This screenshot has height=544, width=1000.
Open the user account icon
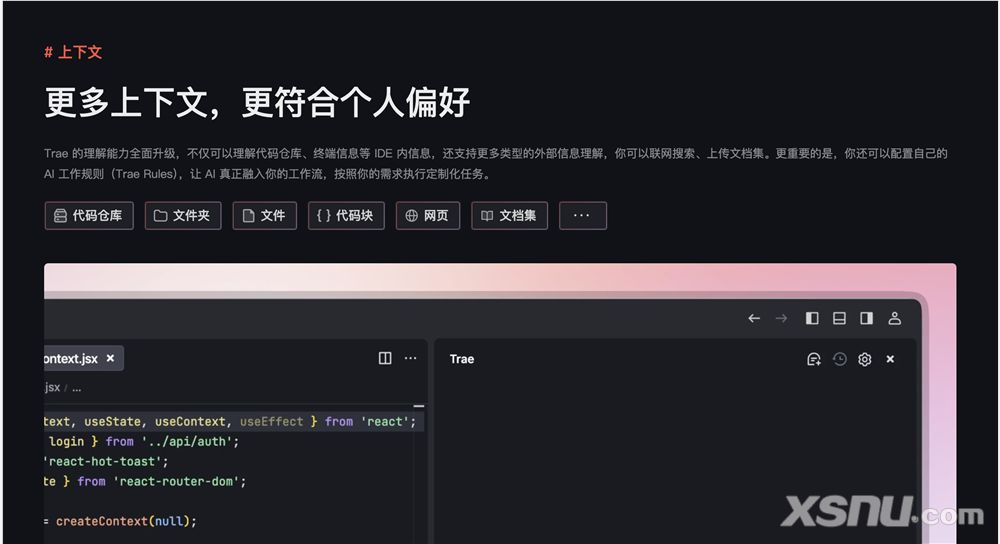894,318
